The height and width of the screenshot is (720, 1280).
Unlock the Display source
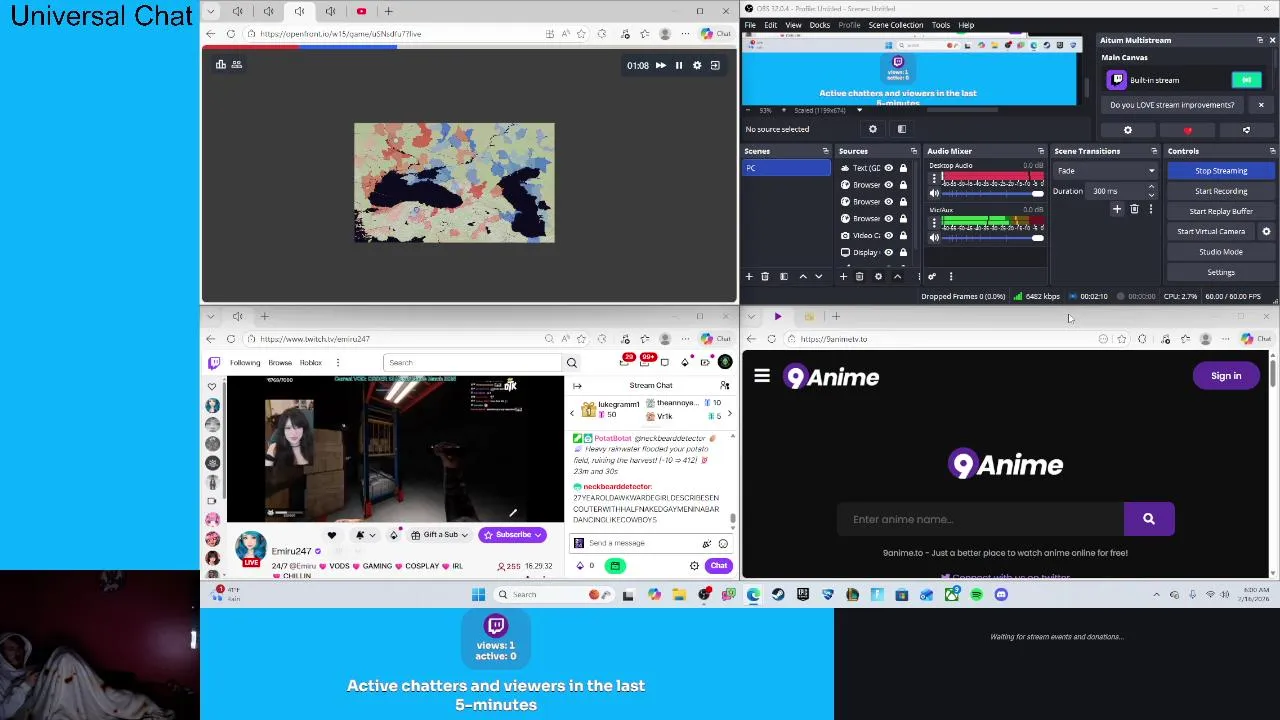pyautogui.click(x=903, y=252)
